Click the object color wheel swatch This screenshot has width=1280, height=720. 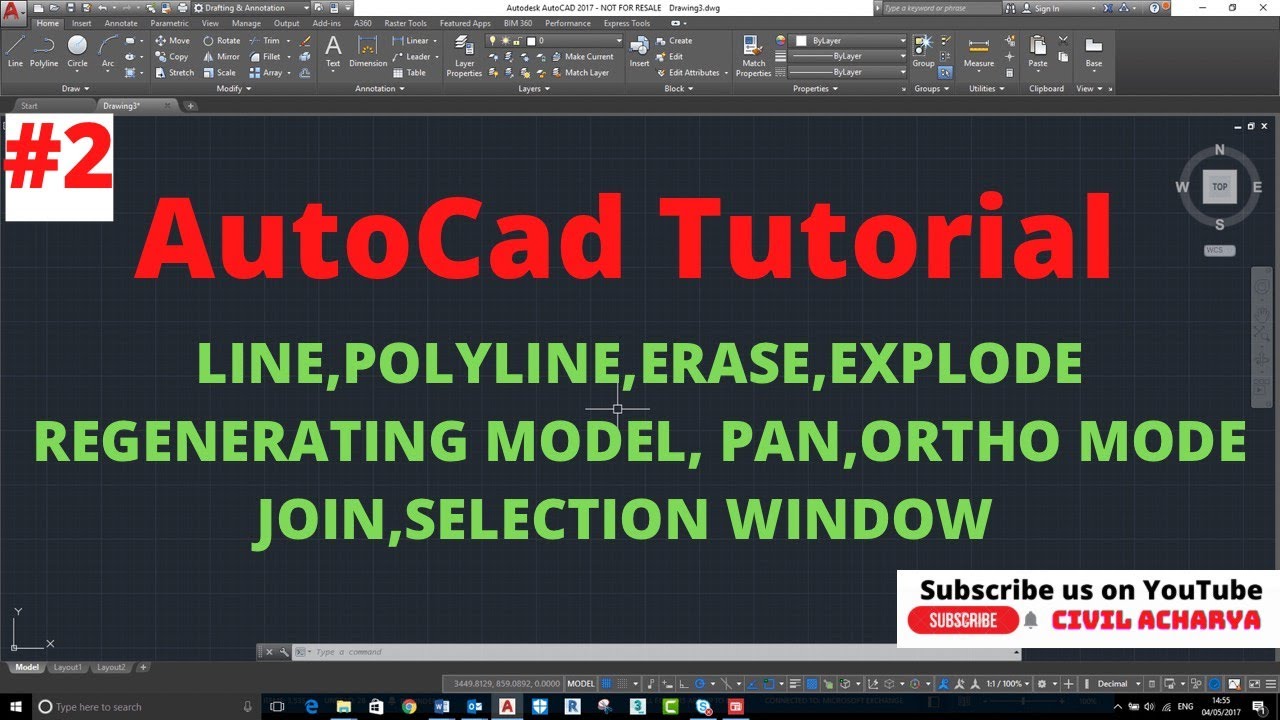tap(781, 41)
